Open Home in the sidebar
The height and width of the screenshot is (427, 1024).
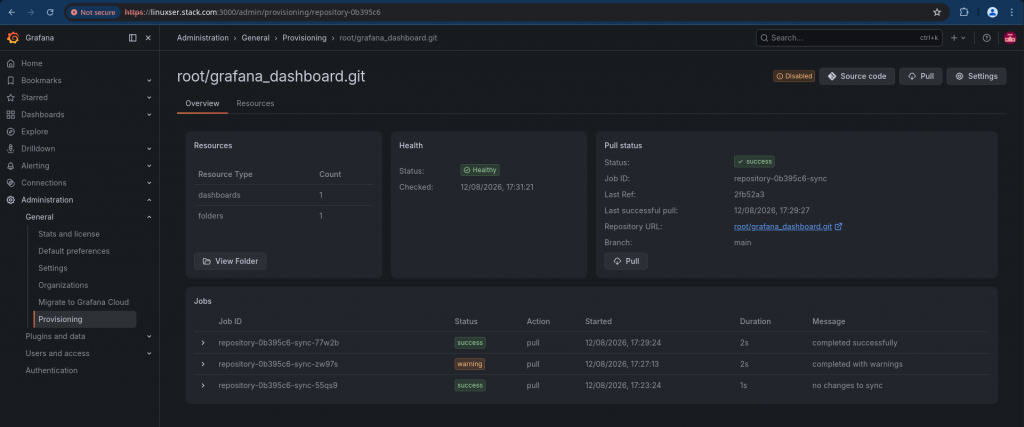31,63
